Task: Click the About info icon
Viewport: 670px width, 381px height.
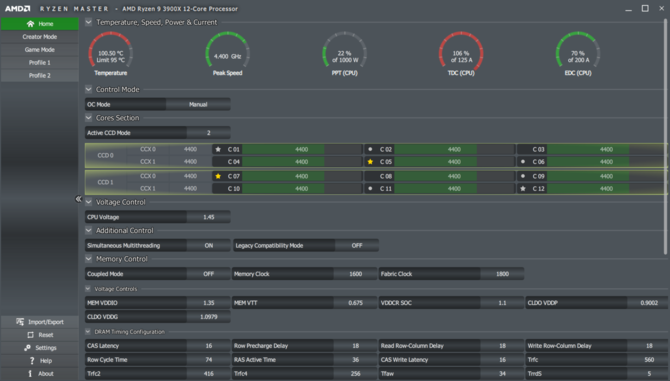Action: tap(30, 373)
